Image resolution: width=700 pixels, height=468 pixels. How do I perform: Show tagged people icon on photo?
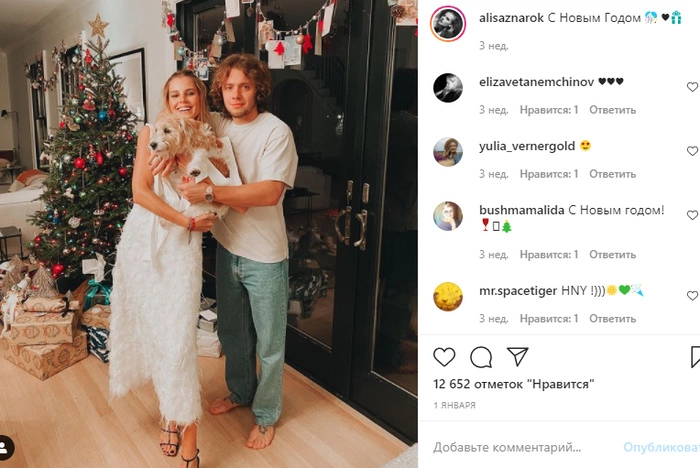pos(4,447)
